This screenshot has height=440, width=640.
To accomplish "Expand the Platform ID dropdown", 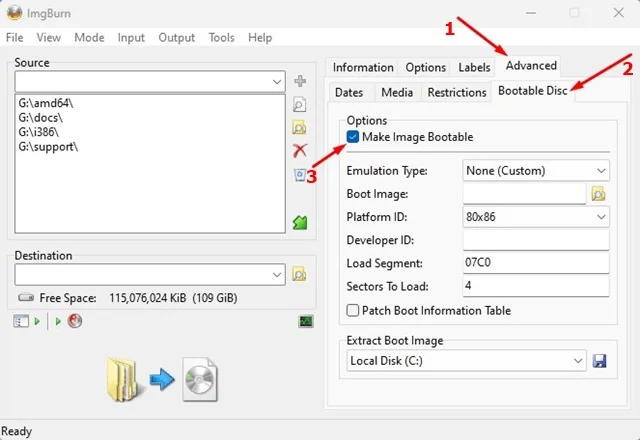I will coord(536,217).
